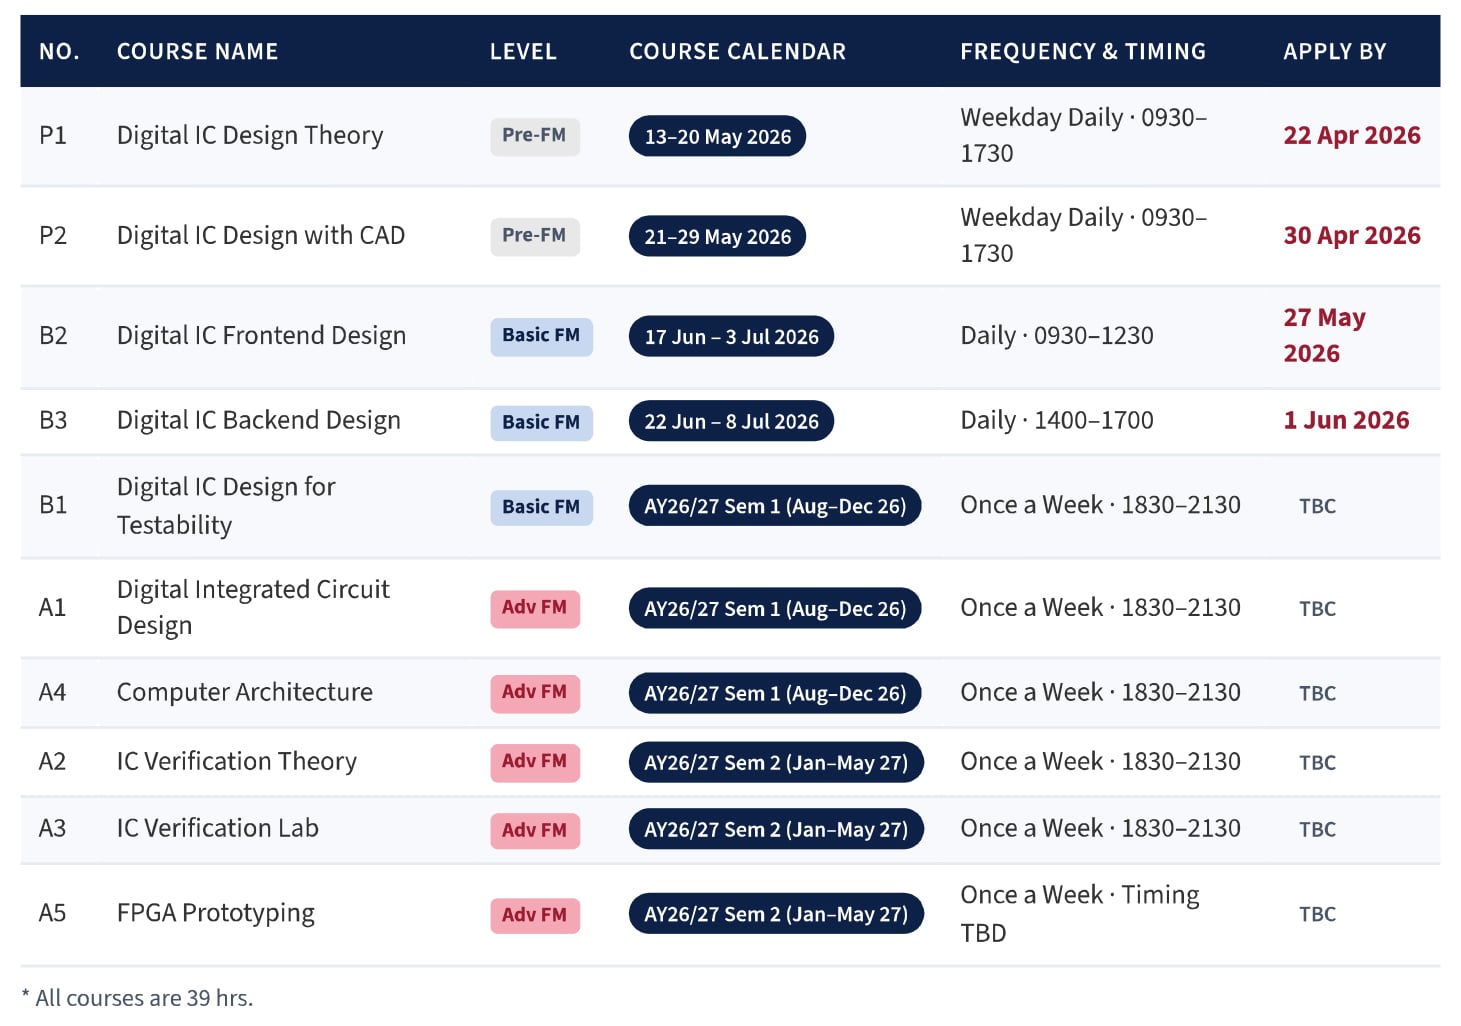Image resolution: width=1461 pixels, height=1026 pixels.
Task: Click the 22 Apr 2026 apply-by date
Action: [1351, 136]
